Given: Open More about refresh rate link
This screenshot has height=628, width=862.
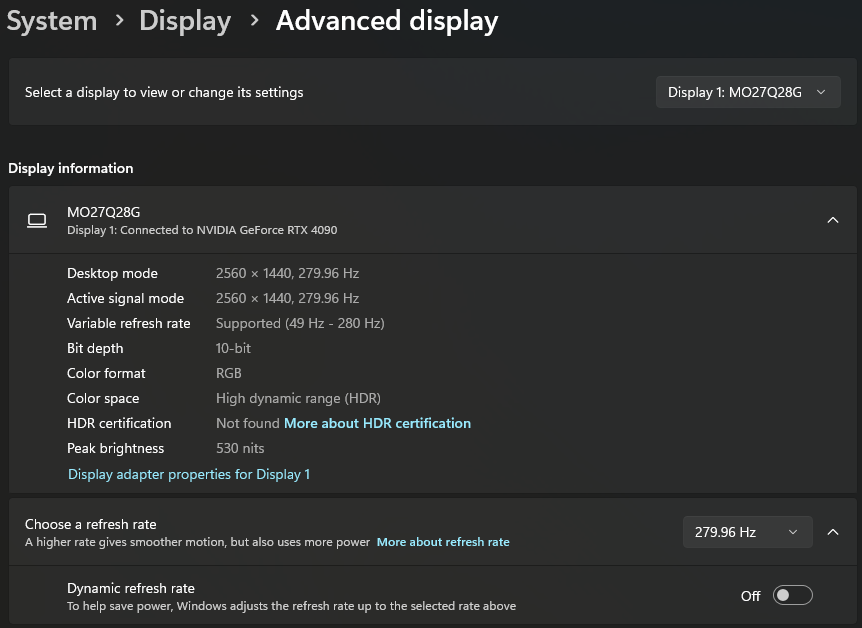Looking at the screenshot, I should pos(443,542).
